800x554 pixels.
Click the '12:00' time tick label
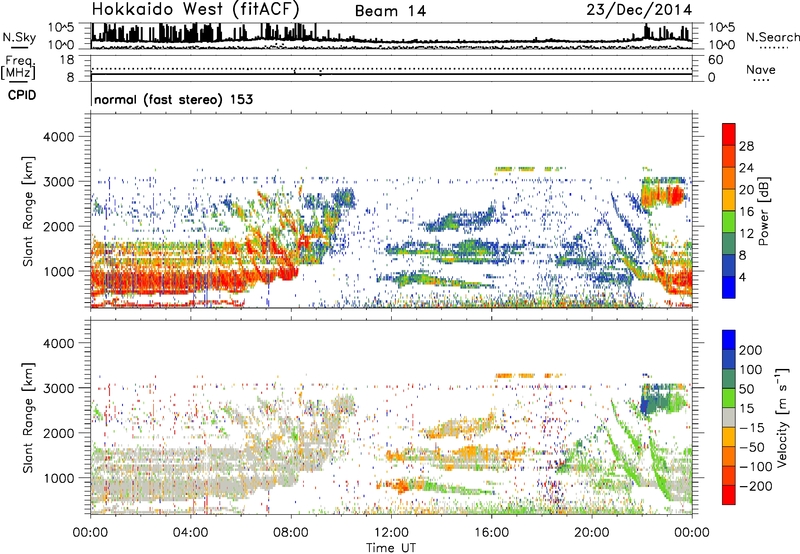[x=391, y=533]
